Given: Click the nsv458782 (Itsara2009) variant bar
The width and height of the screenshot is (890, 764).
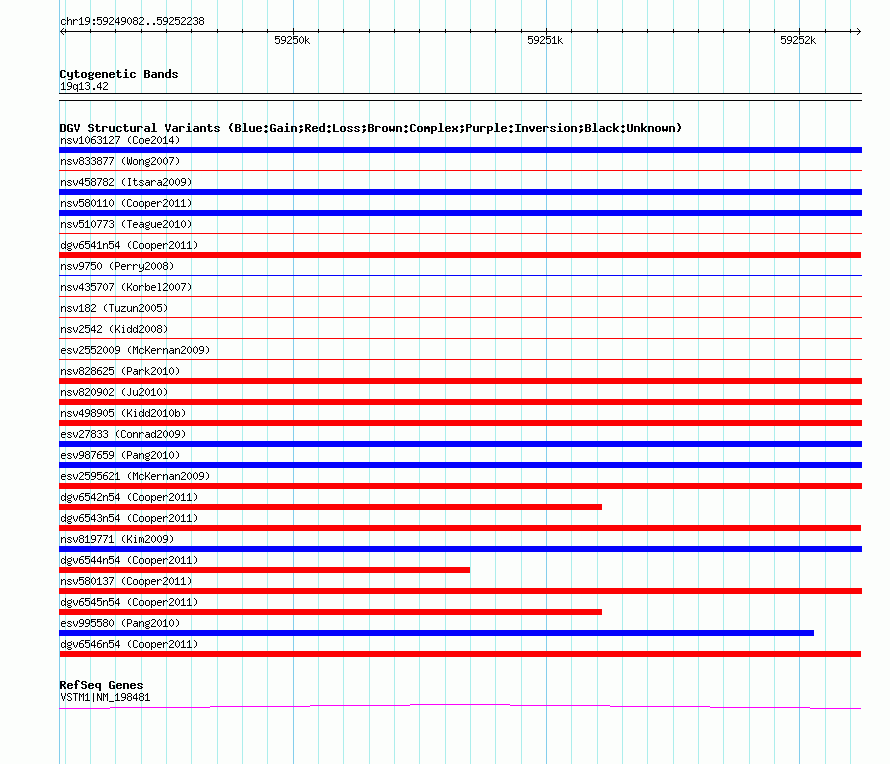Looking at the screenshot, I should pyautogui.click(x=460, y=192).
